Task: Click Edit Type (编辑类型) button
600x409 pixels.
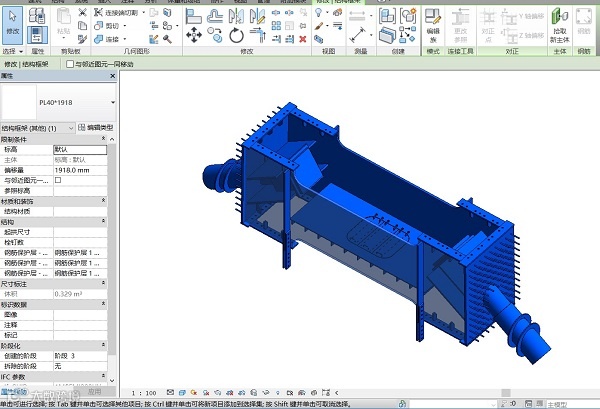Action: [96, 128]
